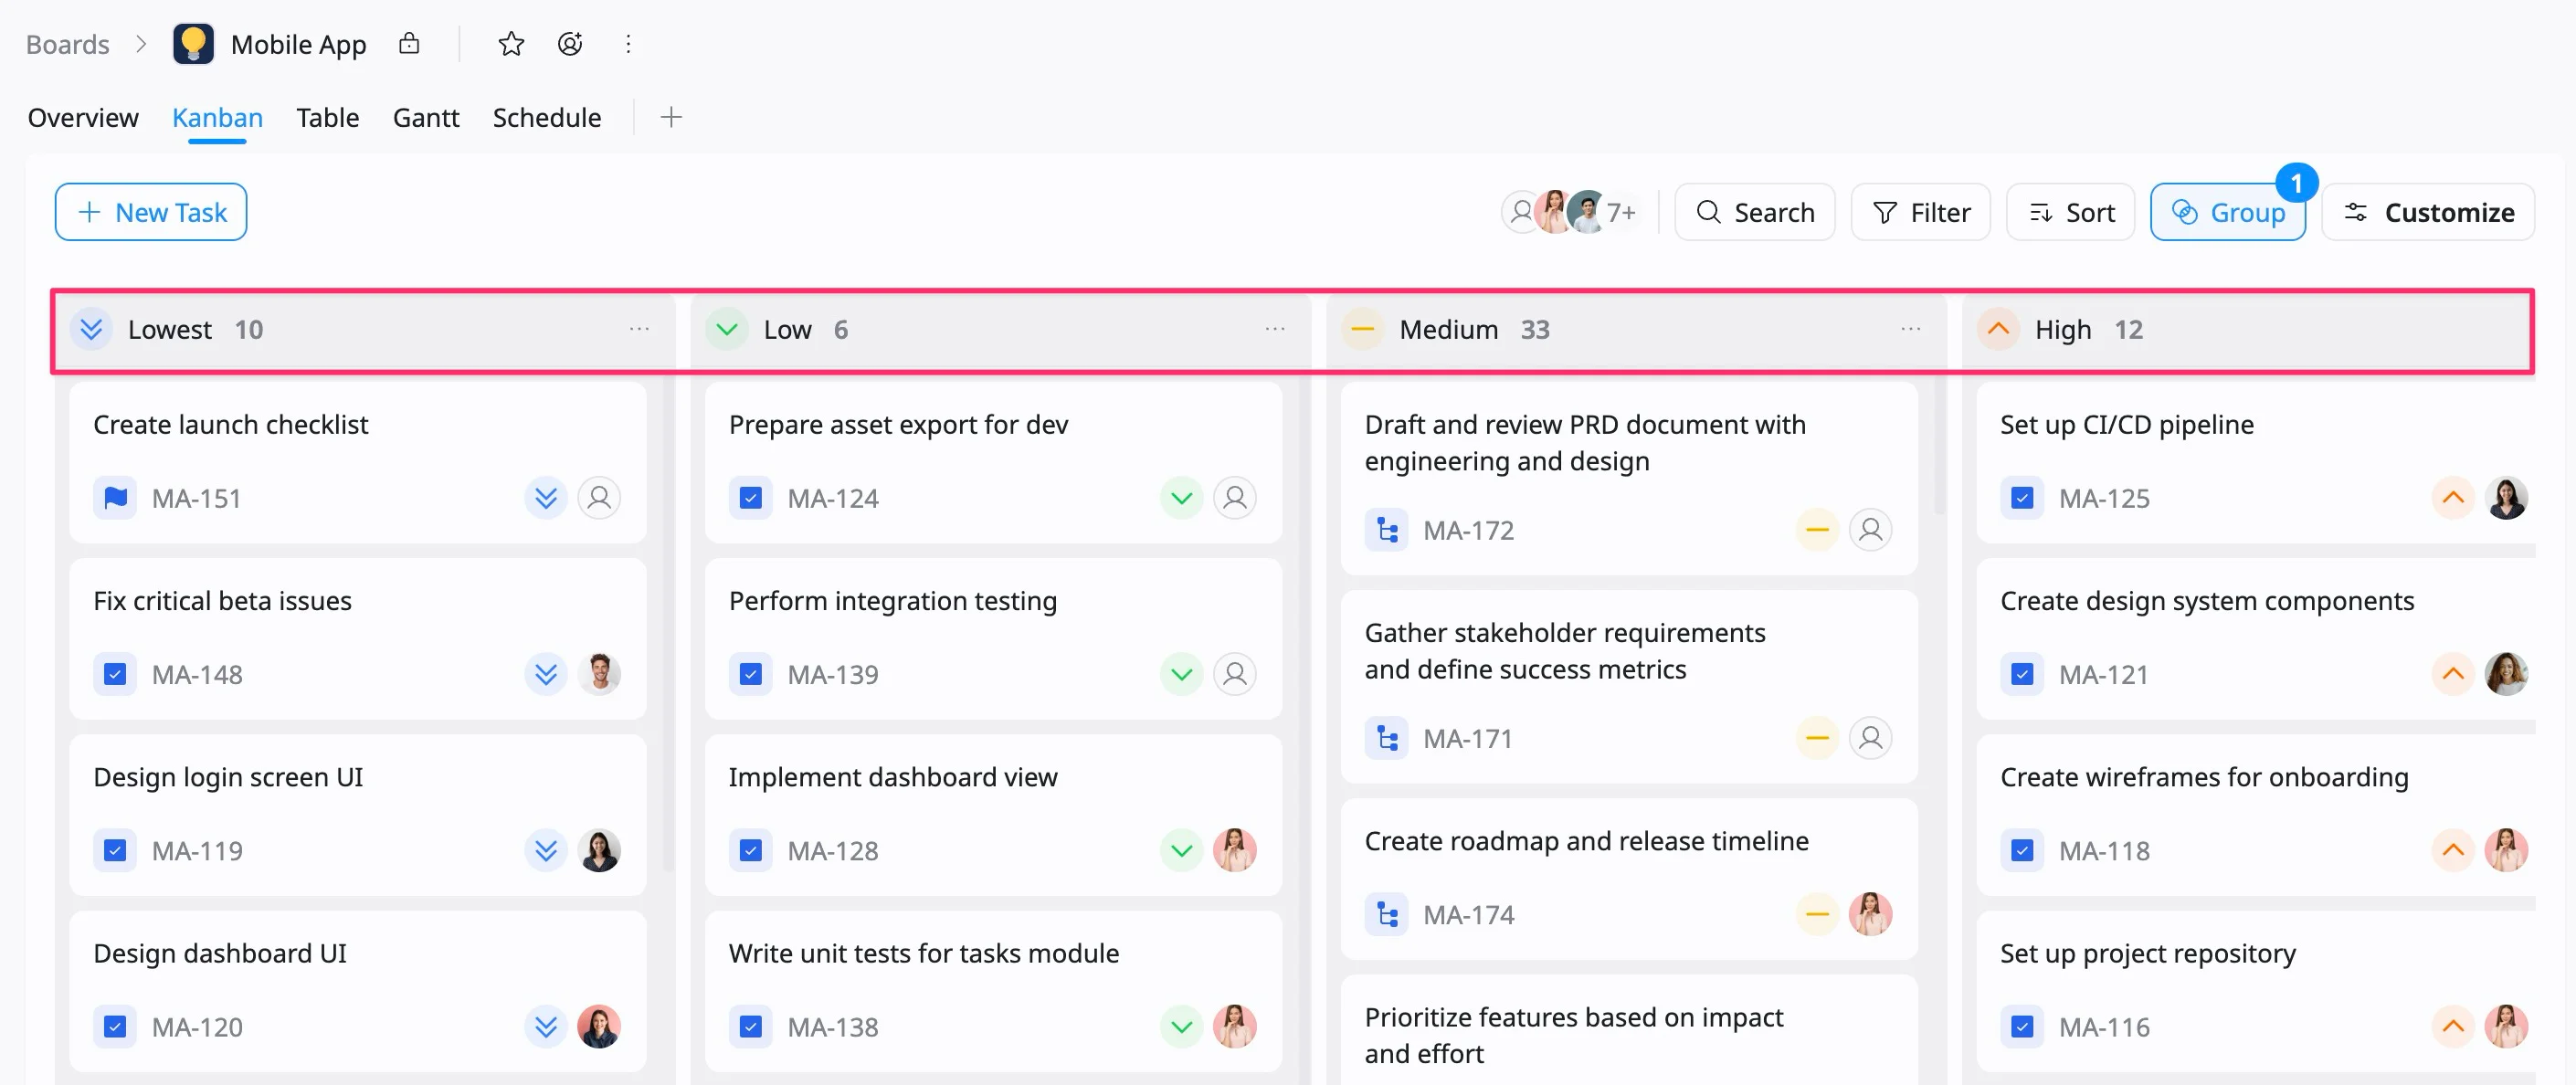Click unassigned avatar on MA-151 card
Image resolution: width=2576 pixels, height=1085 pixels.
point(599,498)
